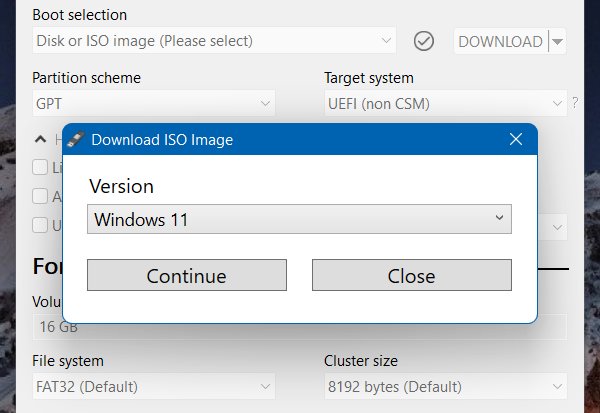Click the DOWNLOAD button

500,41
